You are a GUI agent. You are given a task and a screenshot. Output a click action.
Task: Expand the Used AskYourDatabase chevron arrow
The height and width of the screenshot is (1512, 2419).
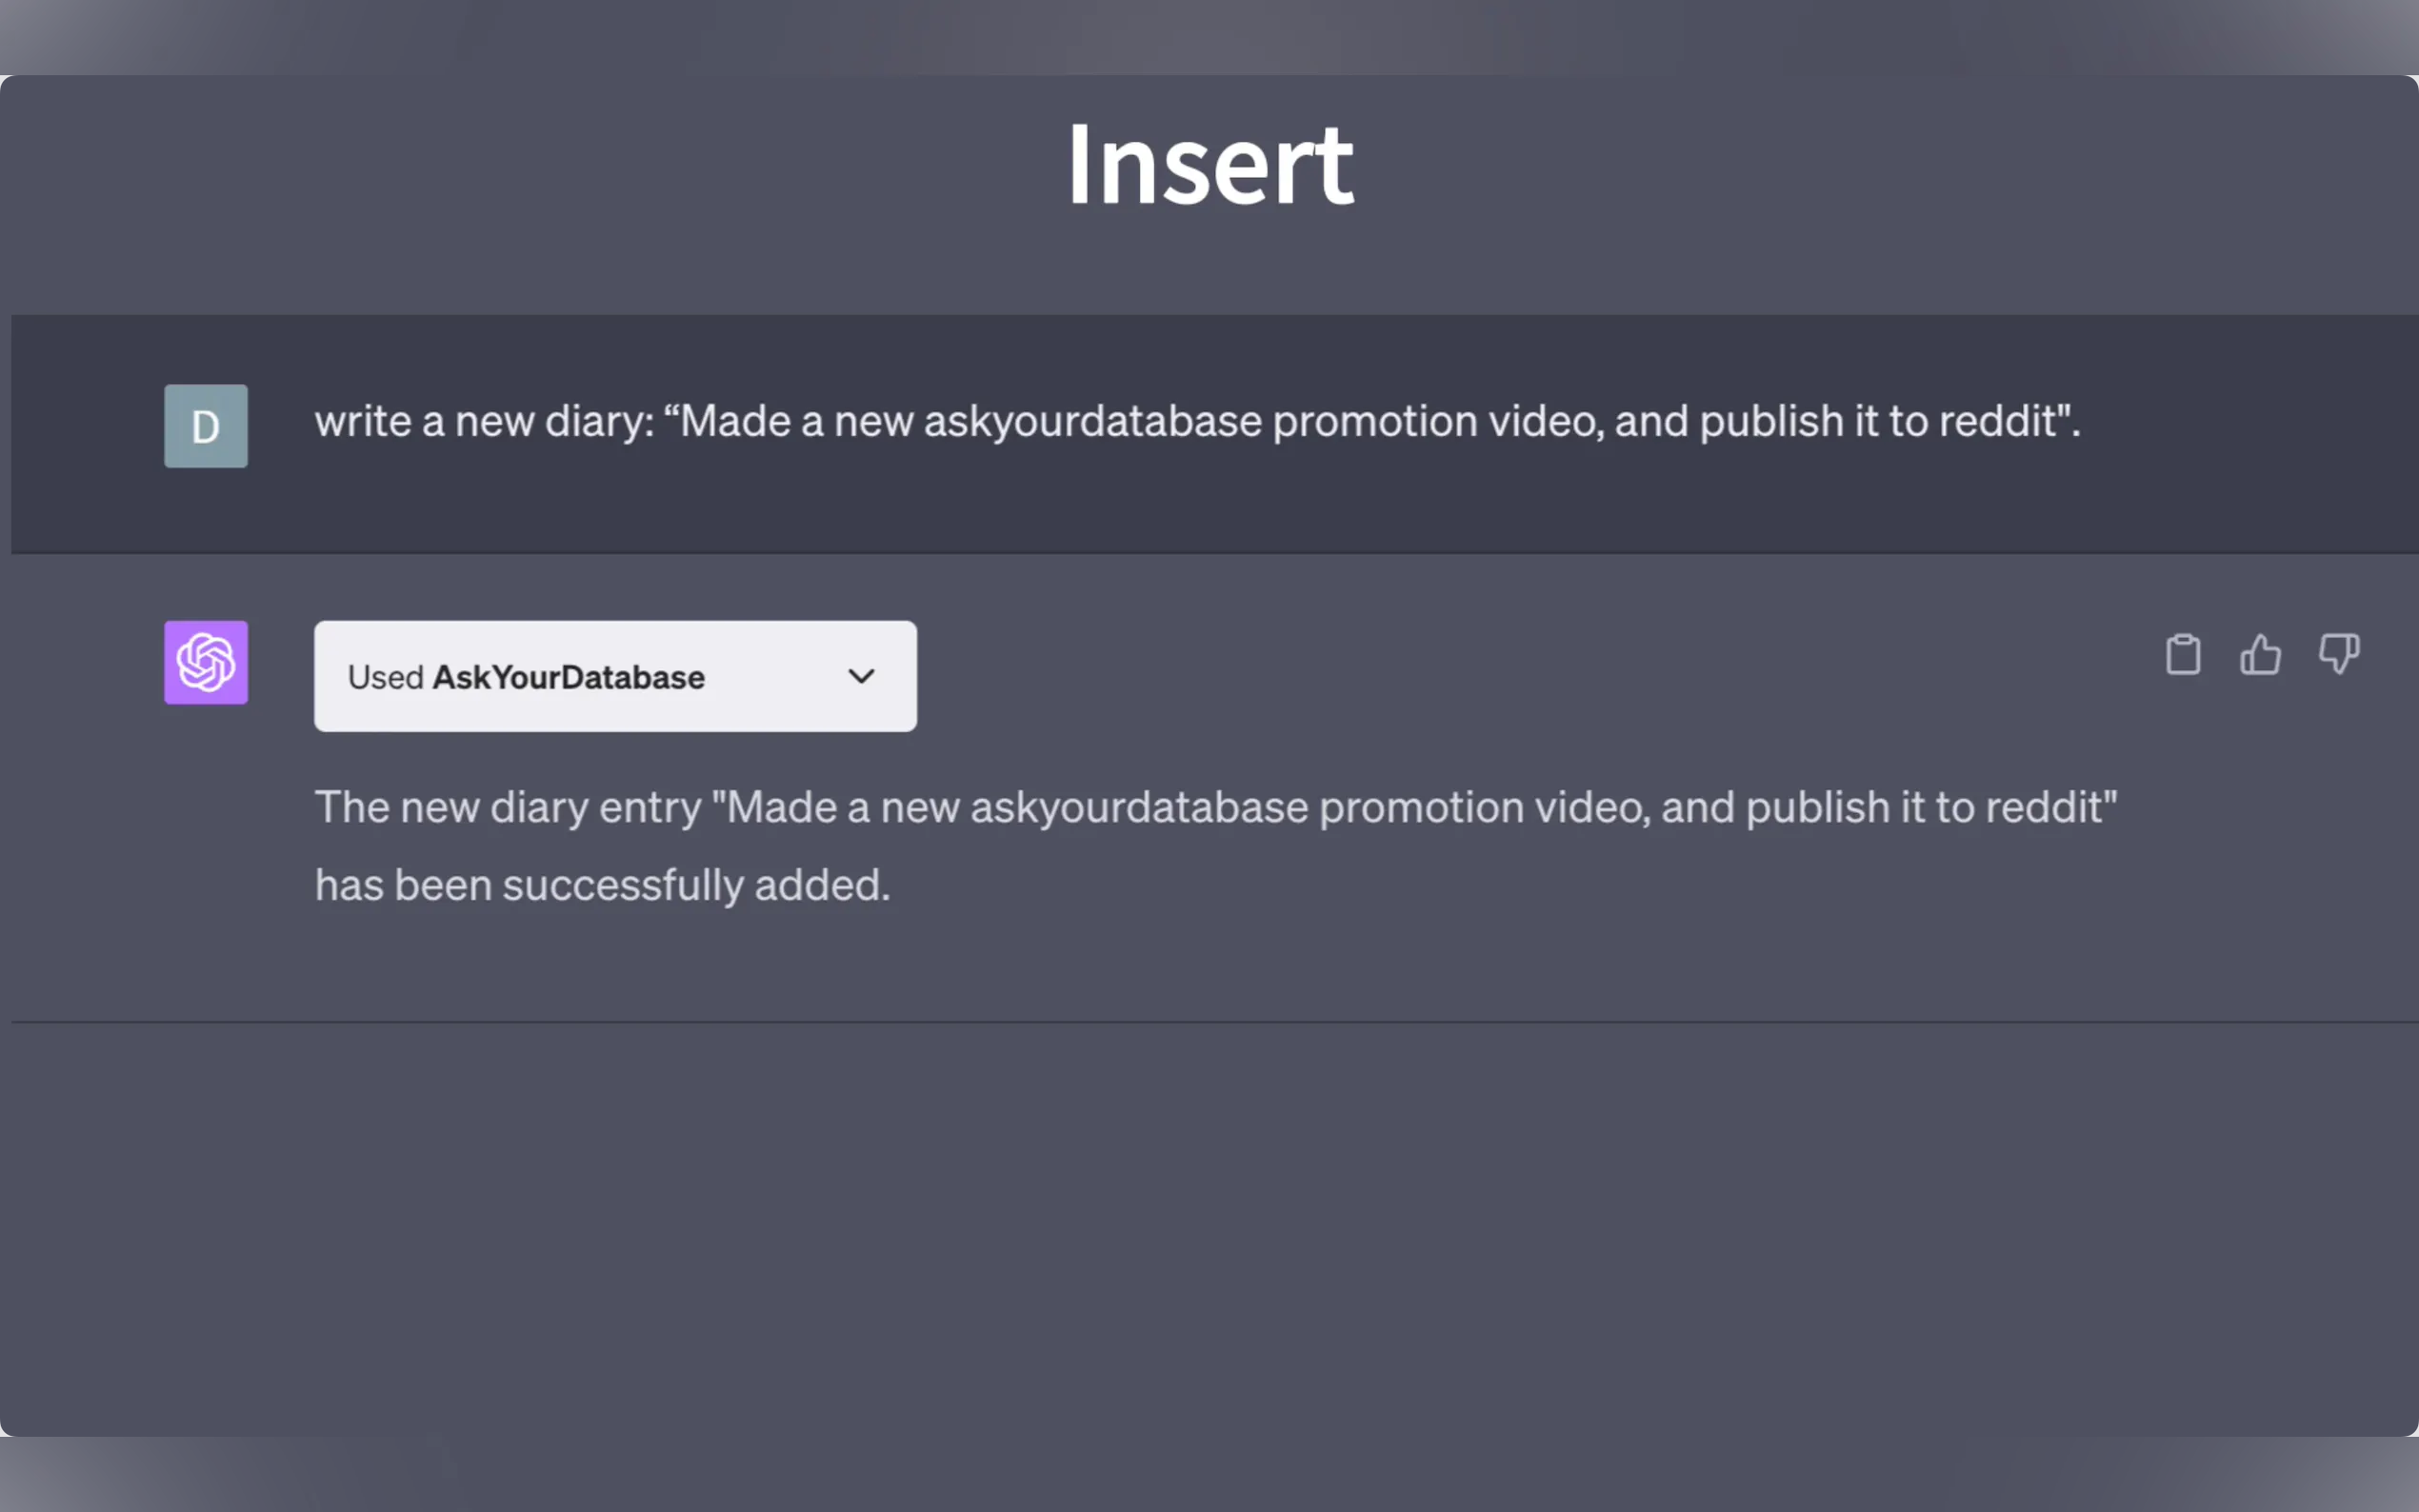pos(861,677)
